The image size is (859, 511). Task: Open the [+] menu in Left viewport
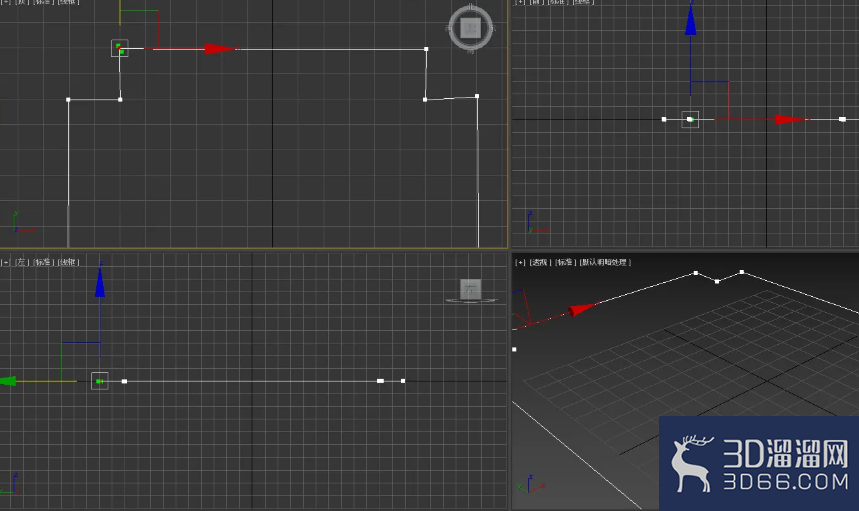tap(5, 262)
